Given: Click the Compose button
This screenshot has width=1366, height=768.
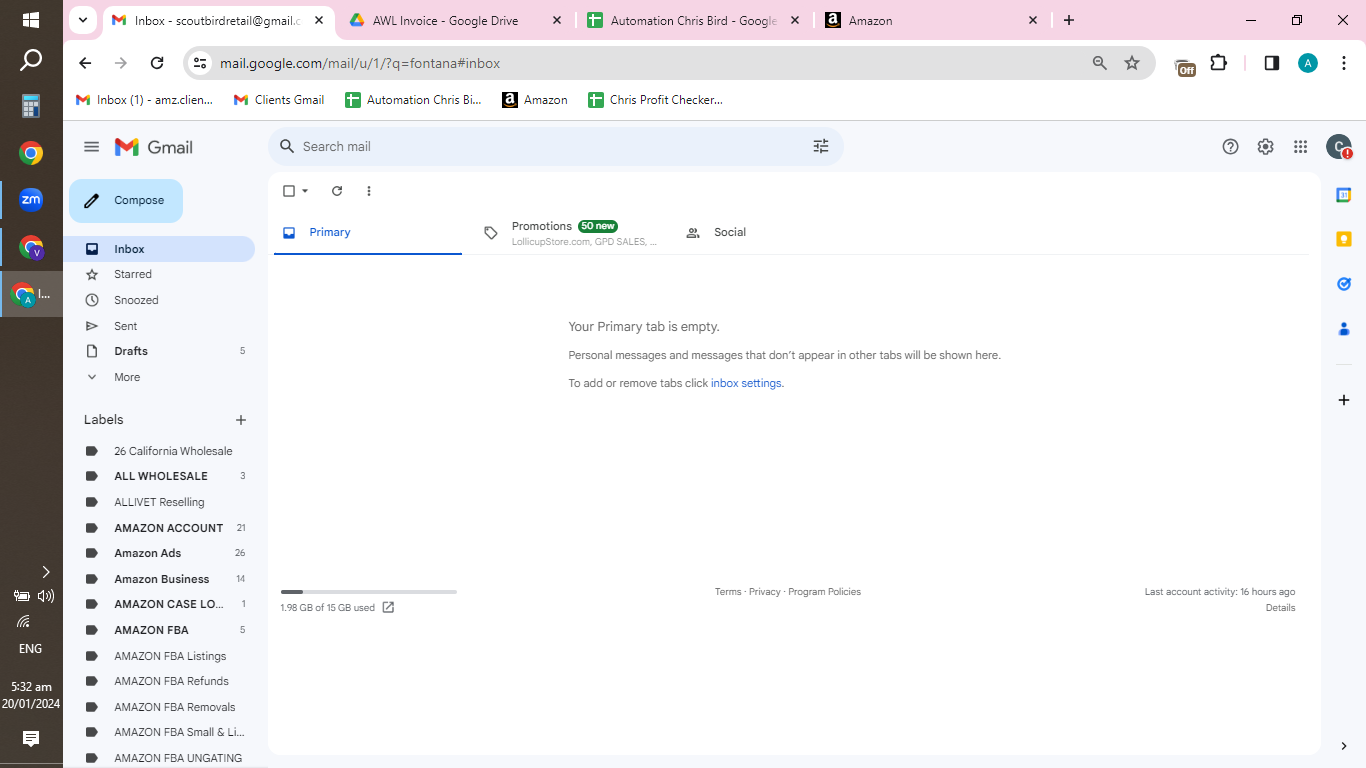Looking at the screenshot, I should point(126,201).
